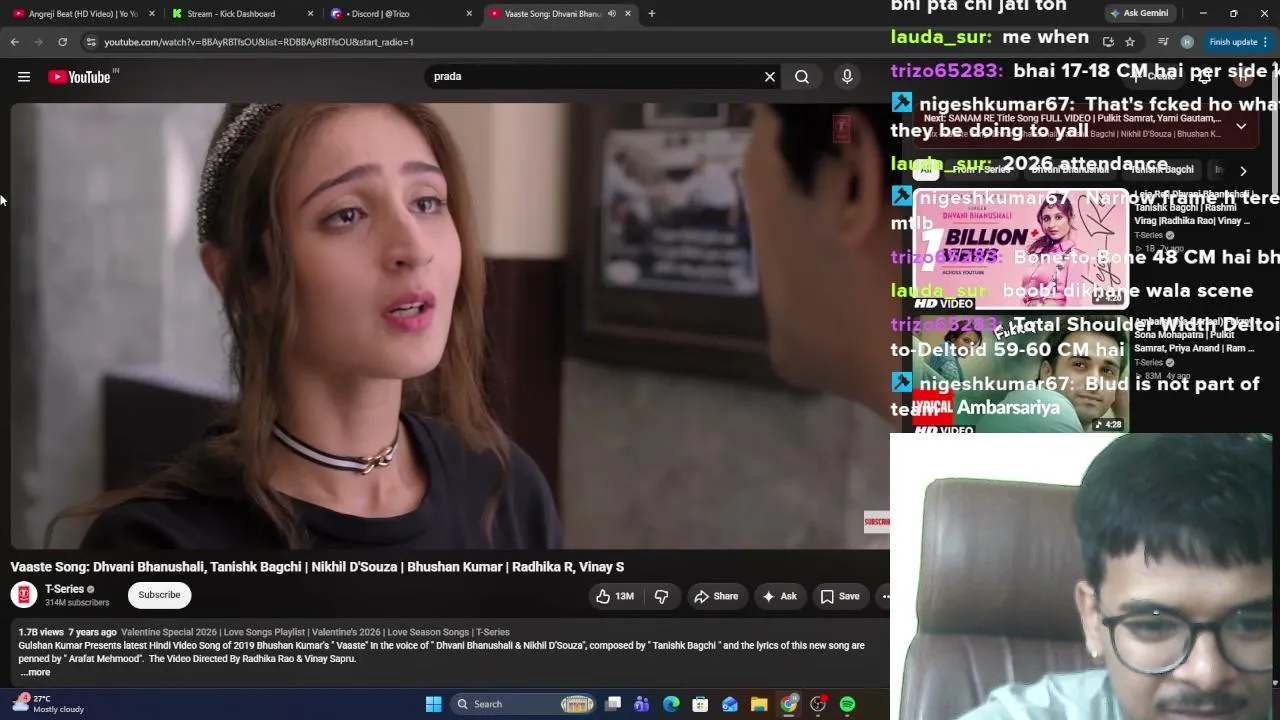Show more filter chips with the right arrow
Screen dimensions: 1280x720
click(x=1243, y=171)
